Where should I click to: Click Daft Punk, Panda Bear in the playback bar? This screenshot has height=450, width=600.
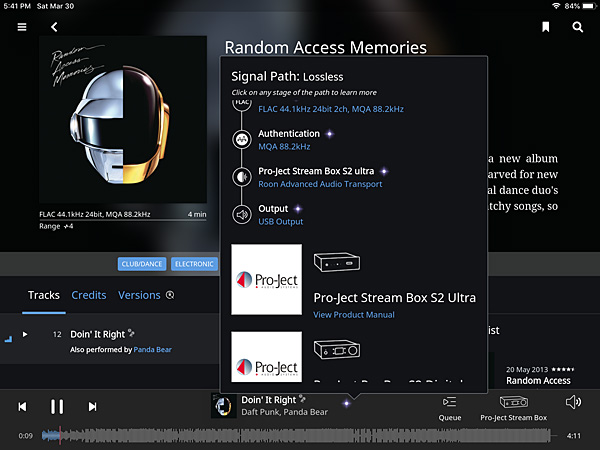[284, 412]
